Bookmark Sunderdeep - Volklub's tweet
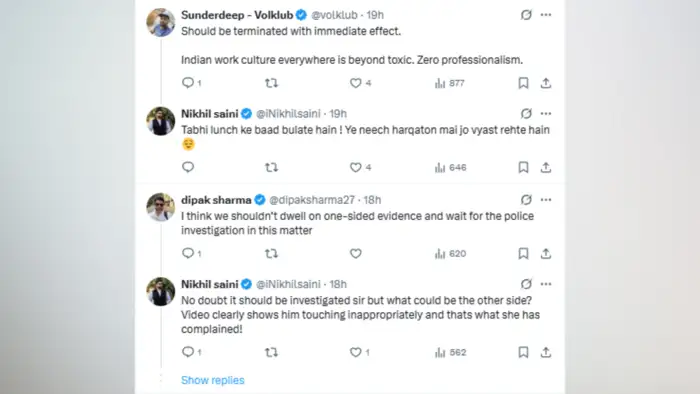The width and height of the screenshot is (700, 394). pos(523,83)
